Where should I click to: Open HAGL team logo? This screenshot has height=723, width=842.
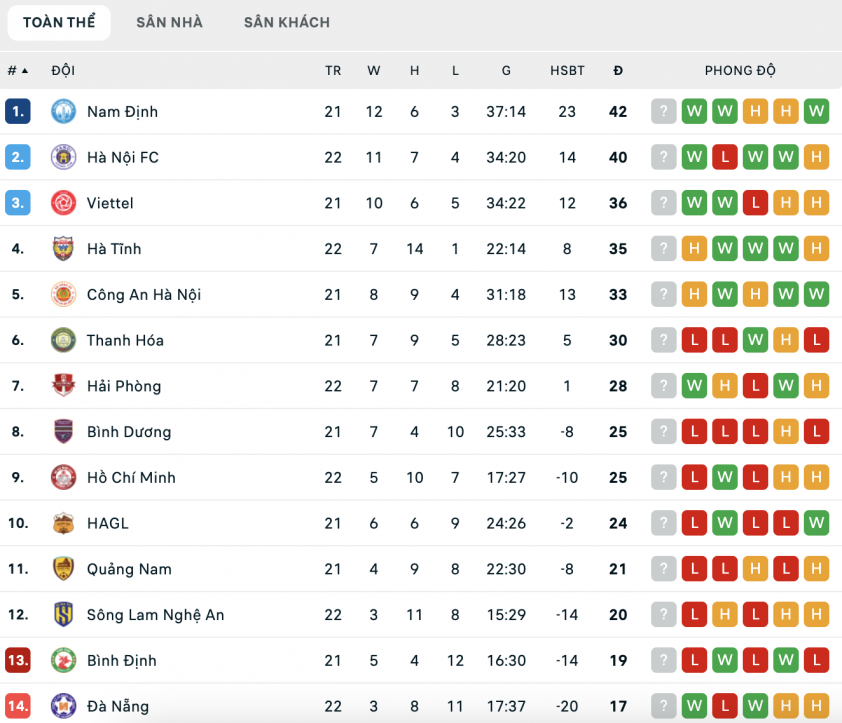click(x=63, y=523)
